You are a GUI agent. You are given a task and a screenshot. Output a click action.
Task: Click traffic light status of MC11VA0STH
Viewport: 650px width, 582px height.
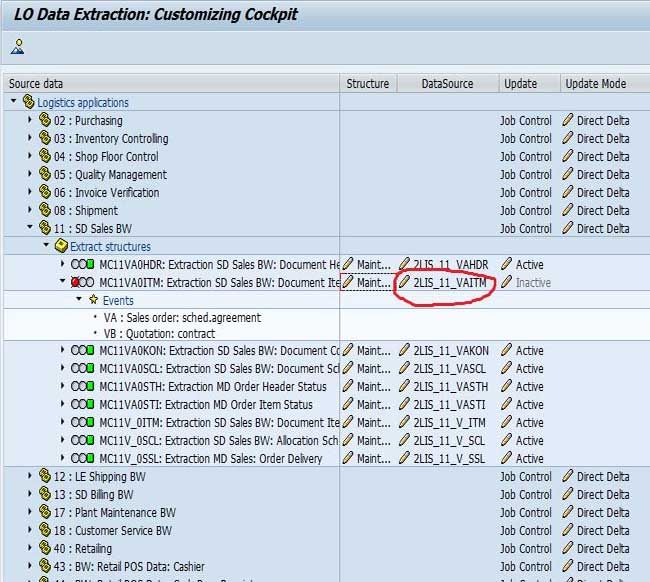tap(82, 386)
